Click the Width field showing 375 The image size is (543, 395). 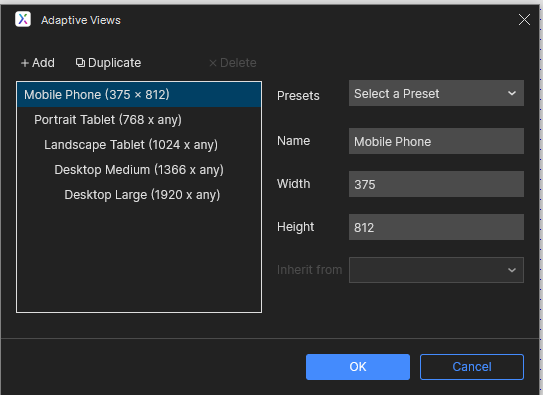coord(436,184)
